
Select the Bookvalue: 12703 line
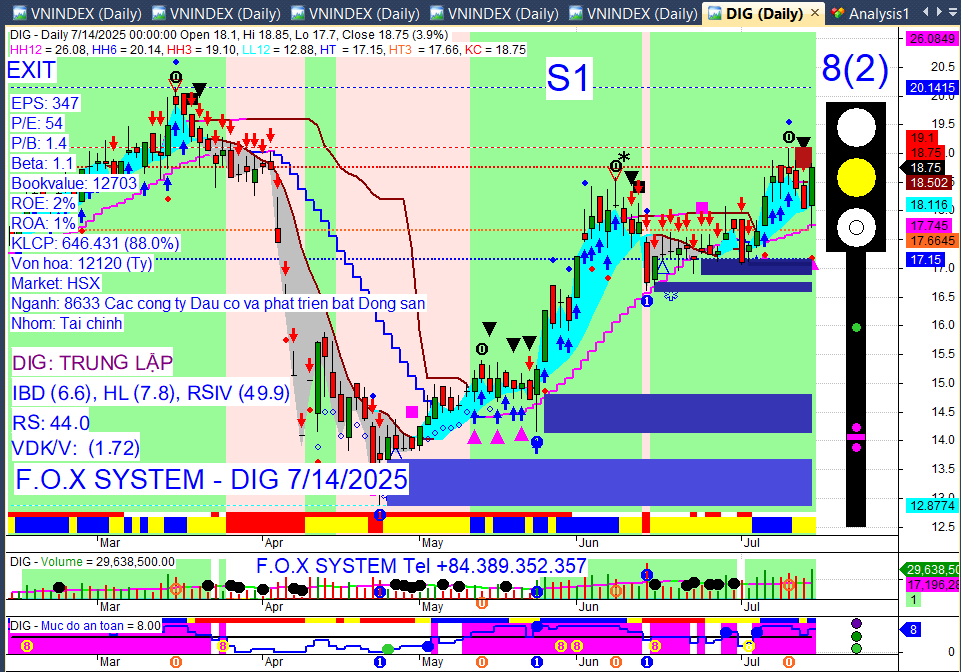(74, 183)
